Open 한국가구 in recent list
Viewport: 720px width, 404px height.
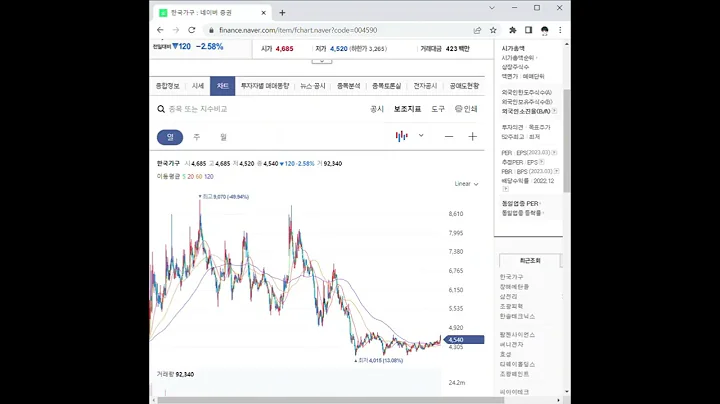click(511, 277)
